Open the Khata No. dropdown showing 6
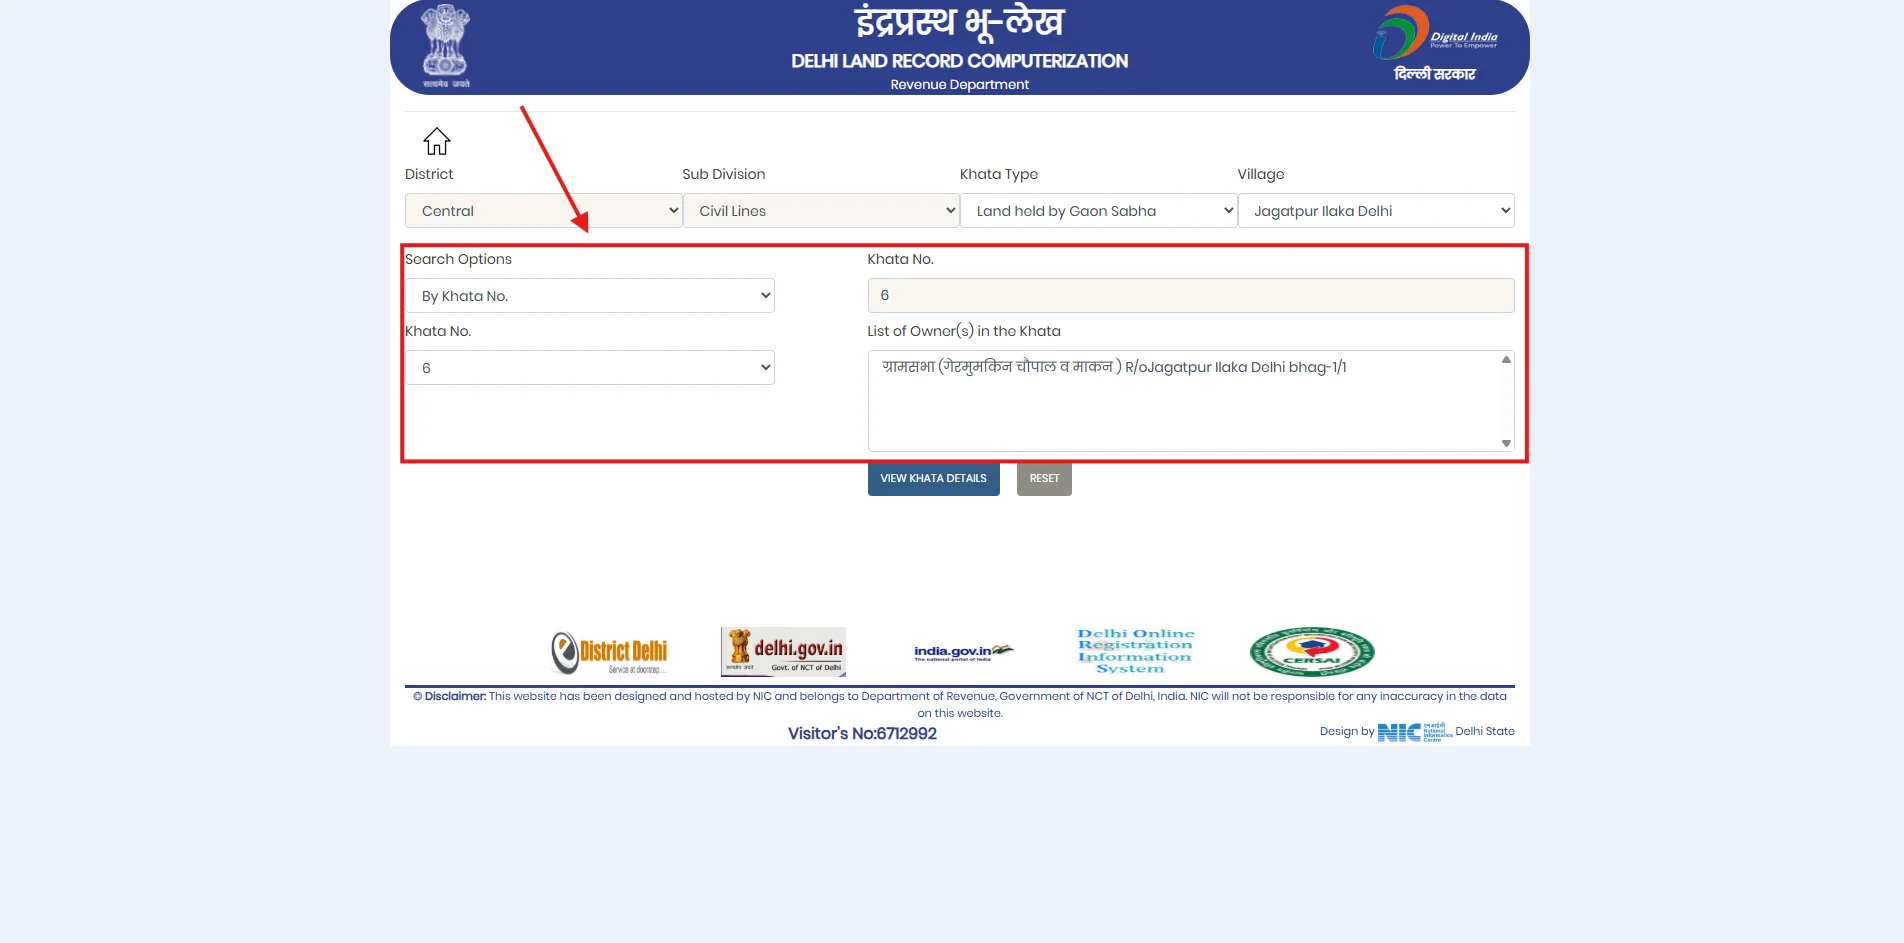Screen dimensions: 1904x943 click(x=590, y=367)
